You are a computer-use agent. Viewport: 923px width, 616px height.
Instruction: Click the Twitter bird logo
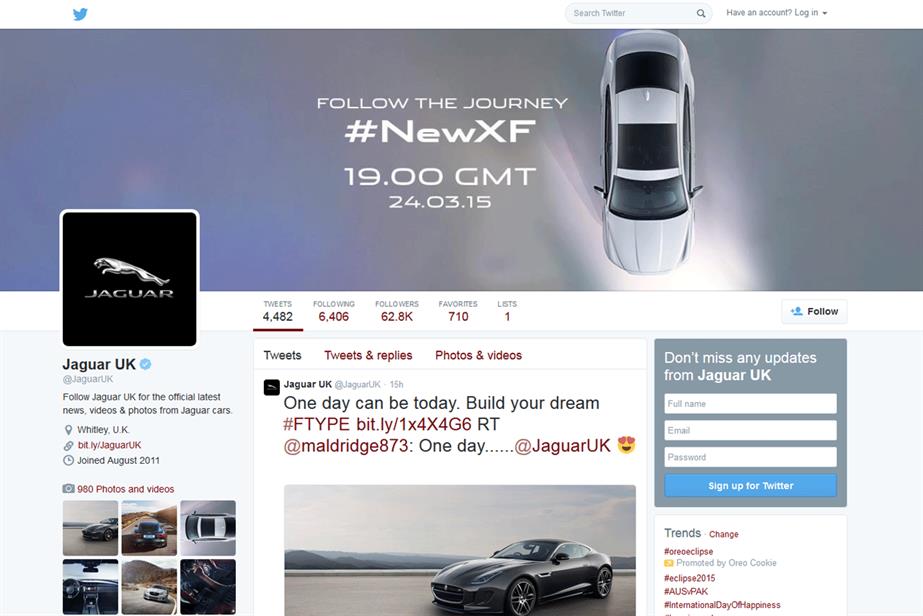pyautogui.click(x=81, y=14)
